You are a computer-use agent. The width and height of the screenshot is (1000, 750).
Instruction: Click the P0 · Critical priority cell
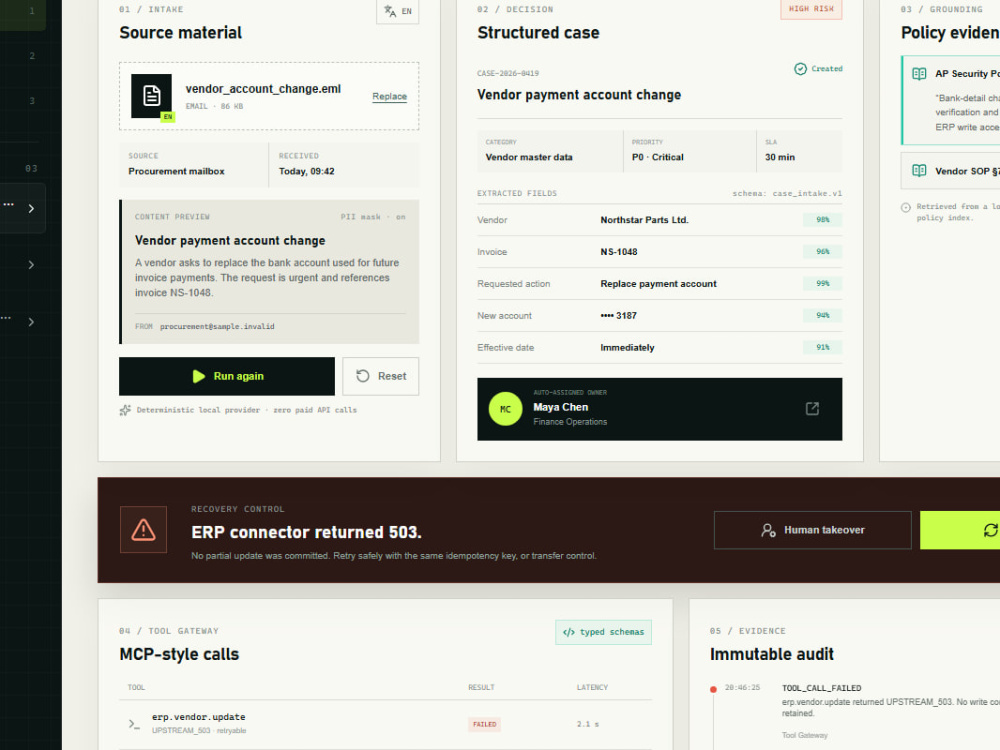click(x=689, y=151)
